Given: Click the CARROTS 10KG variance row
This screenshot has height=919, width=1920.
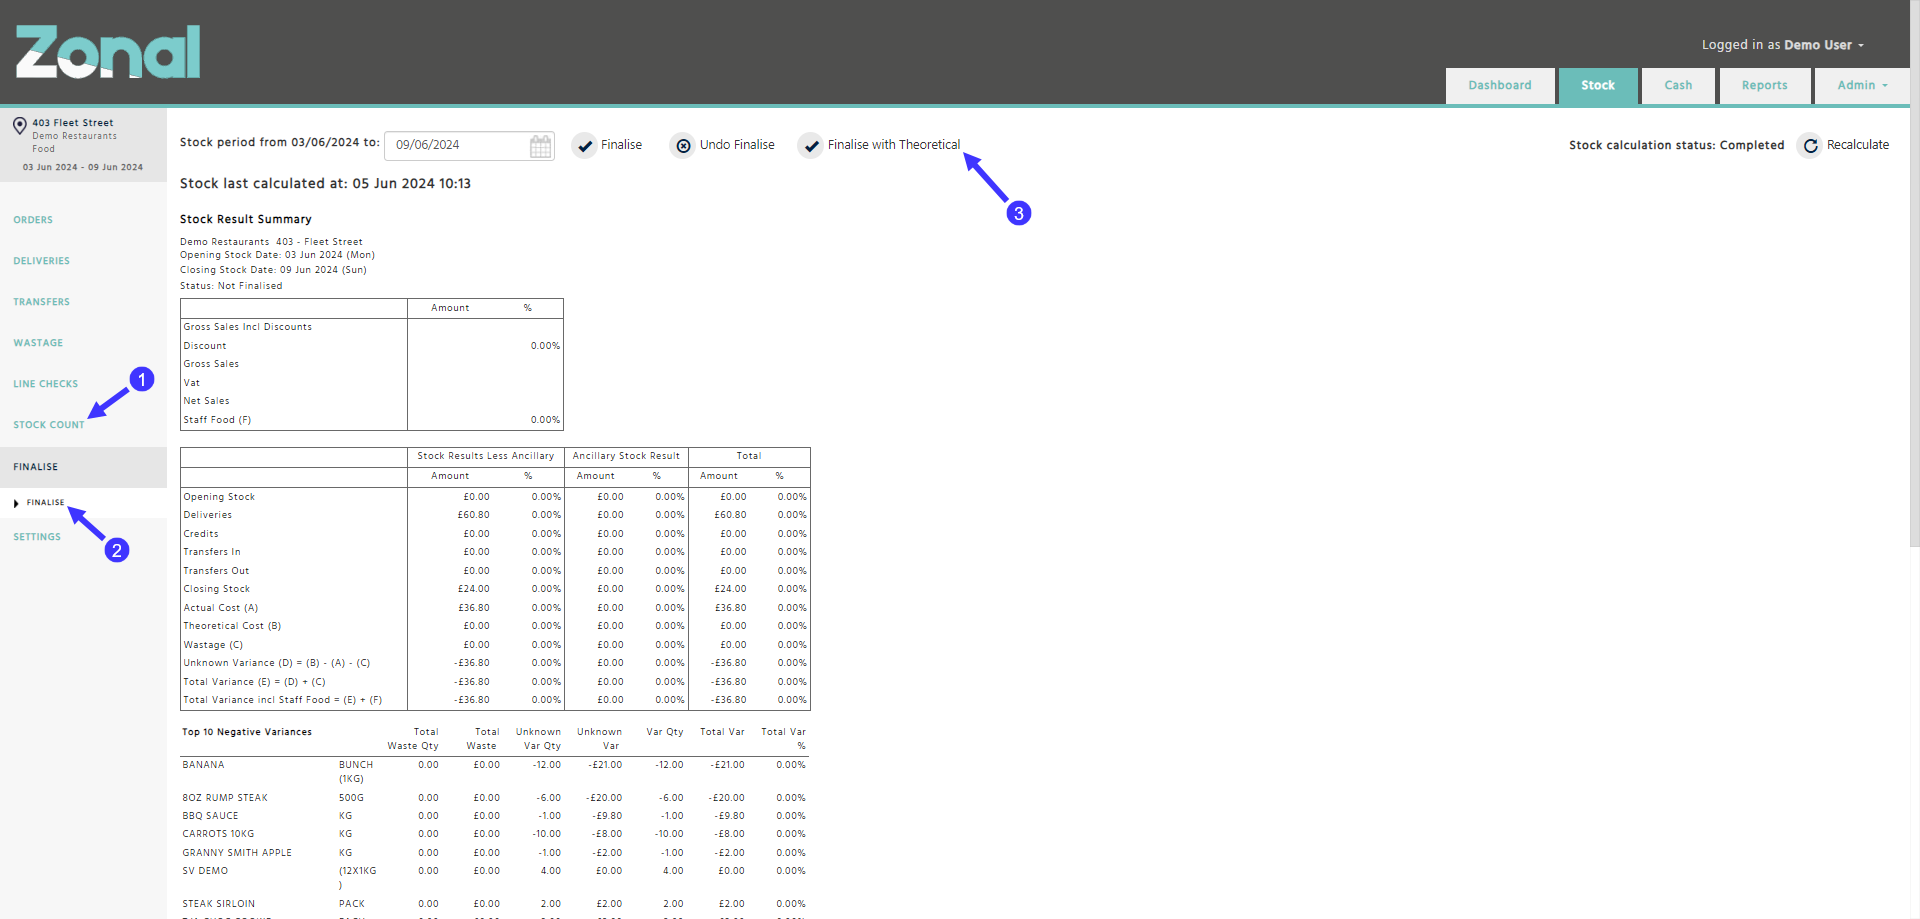Looking at the screenshot, I should (x=494, y=834).
